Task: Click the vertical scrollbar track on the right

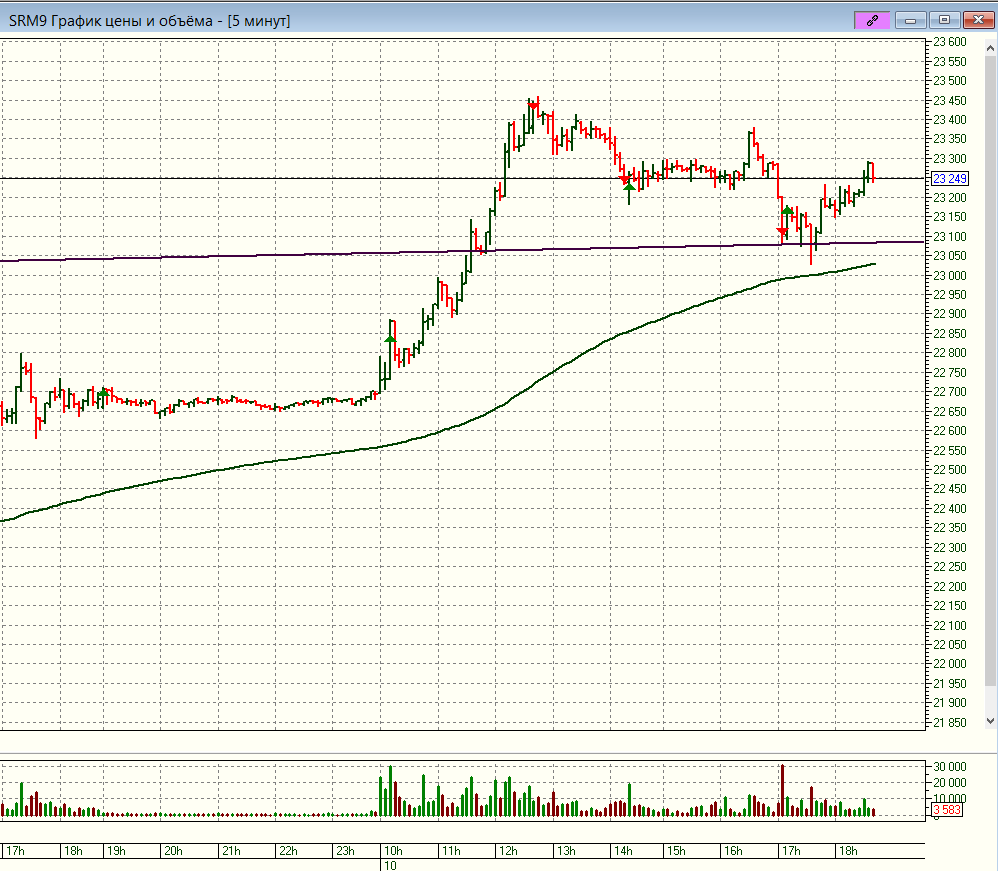Action: [990, 400]
